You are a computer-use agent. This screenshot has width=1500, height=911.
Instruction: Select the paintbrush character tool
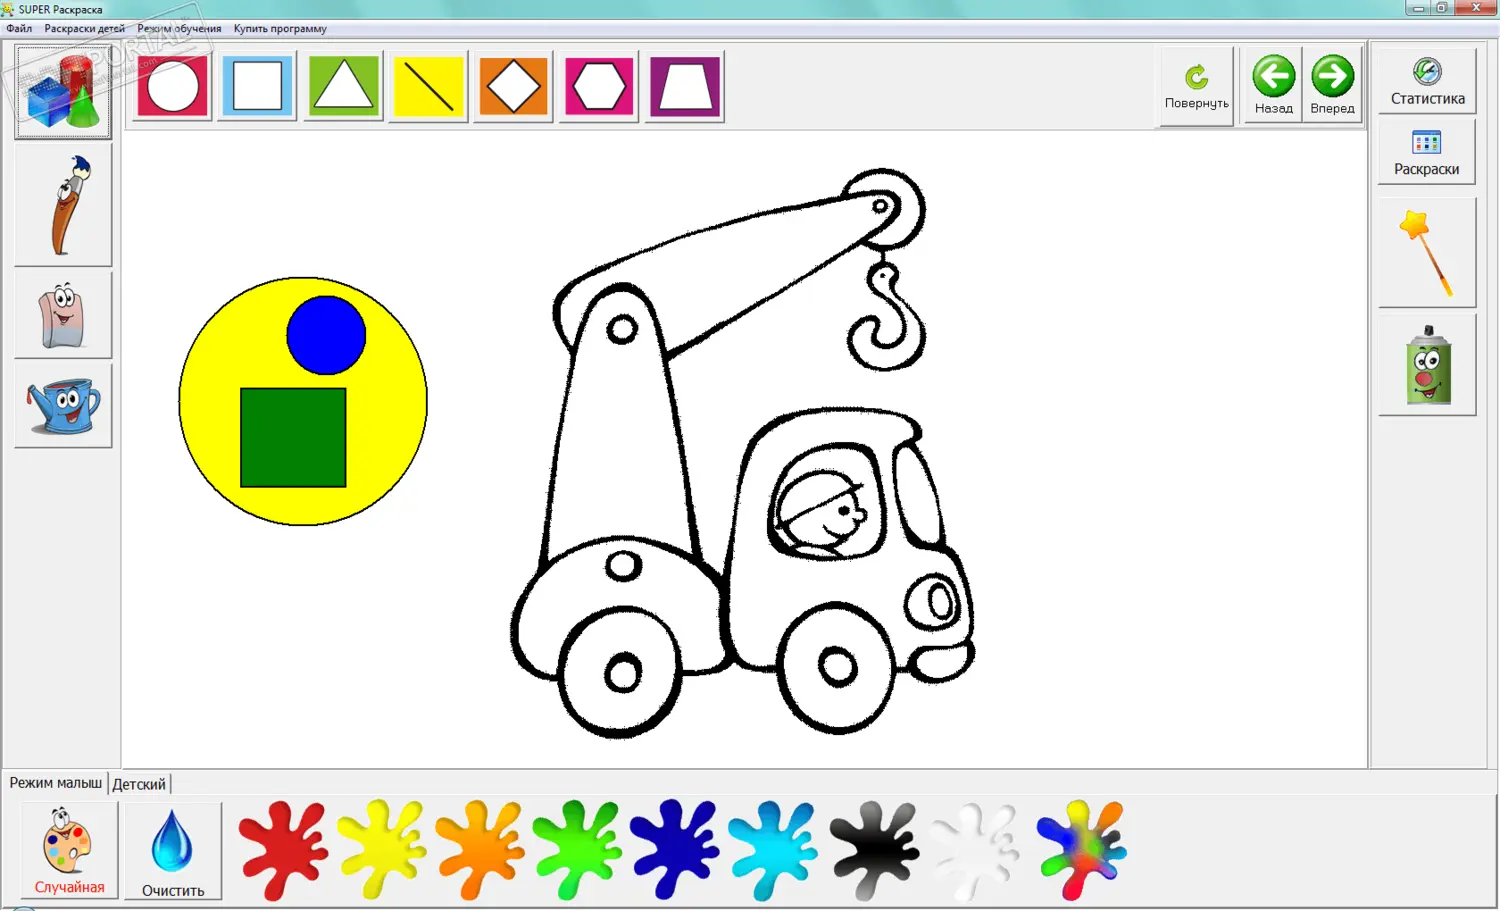tap(63, 205)
